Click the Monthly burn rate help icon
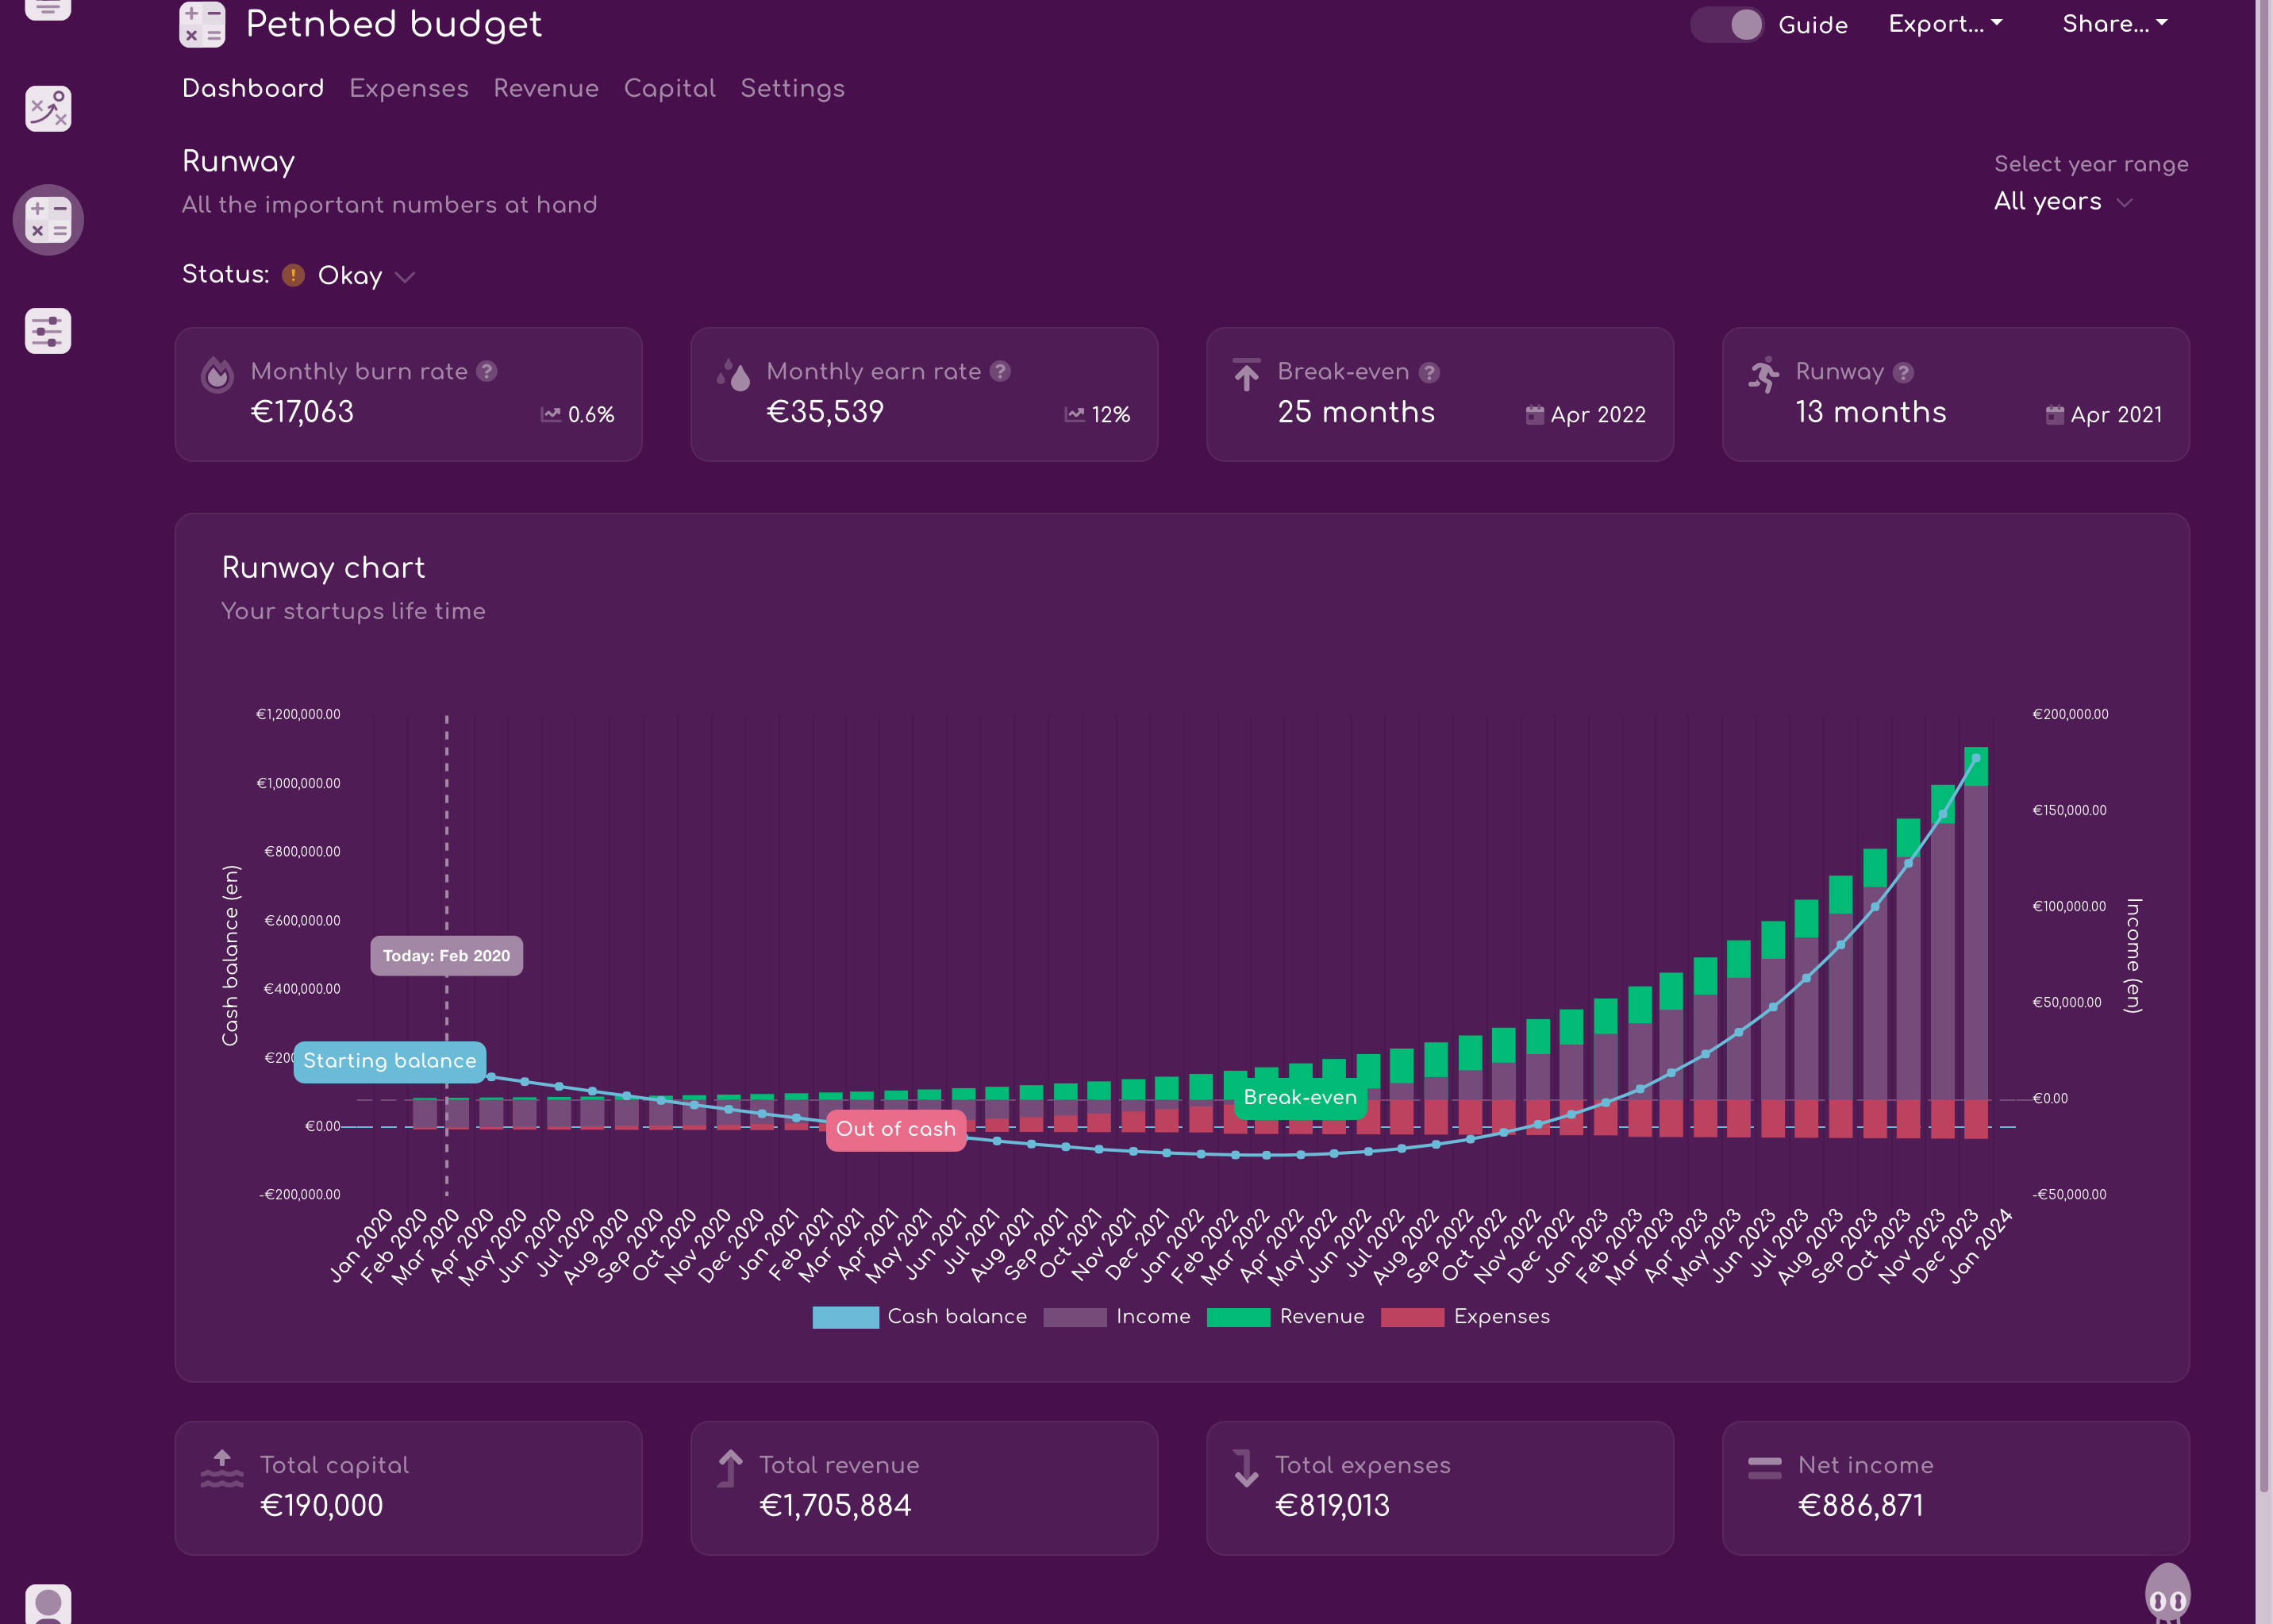Screen dimensions: 2273x1624 [x=487, y=371]
